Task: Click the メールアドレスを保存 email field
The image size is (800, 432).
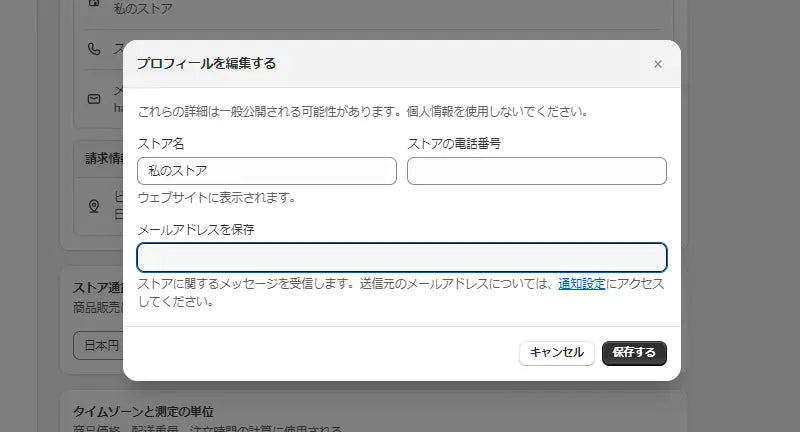Action: pos(402,258)
